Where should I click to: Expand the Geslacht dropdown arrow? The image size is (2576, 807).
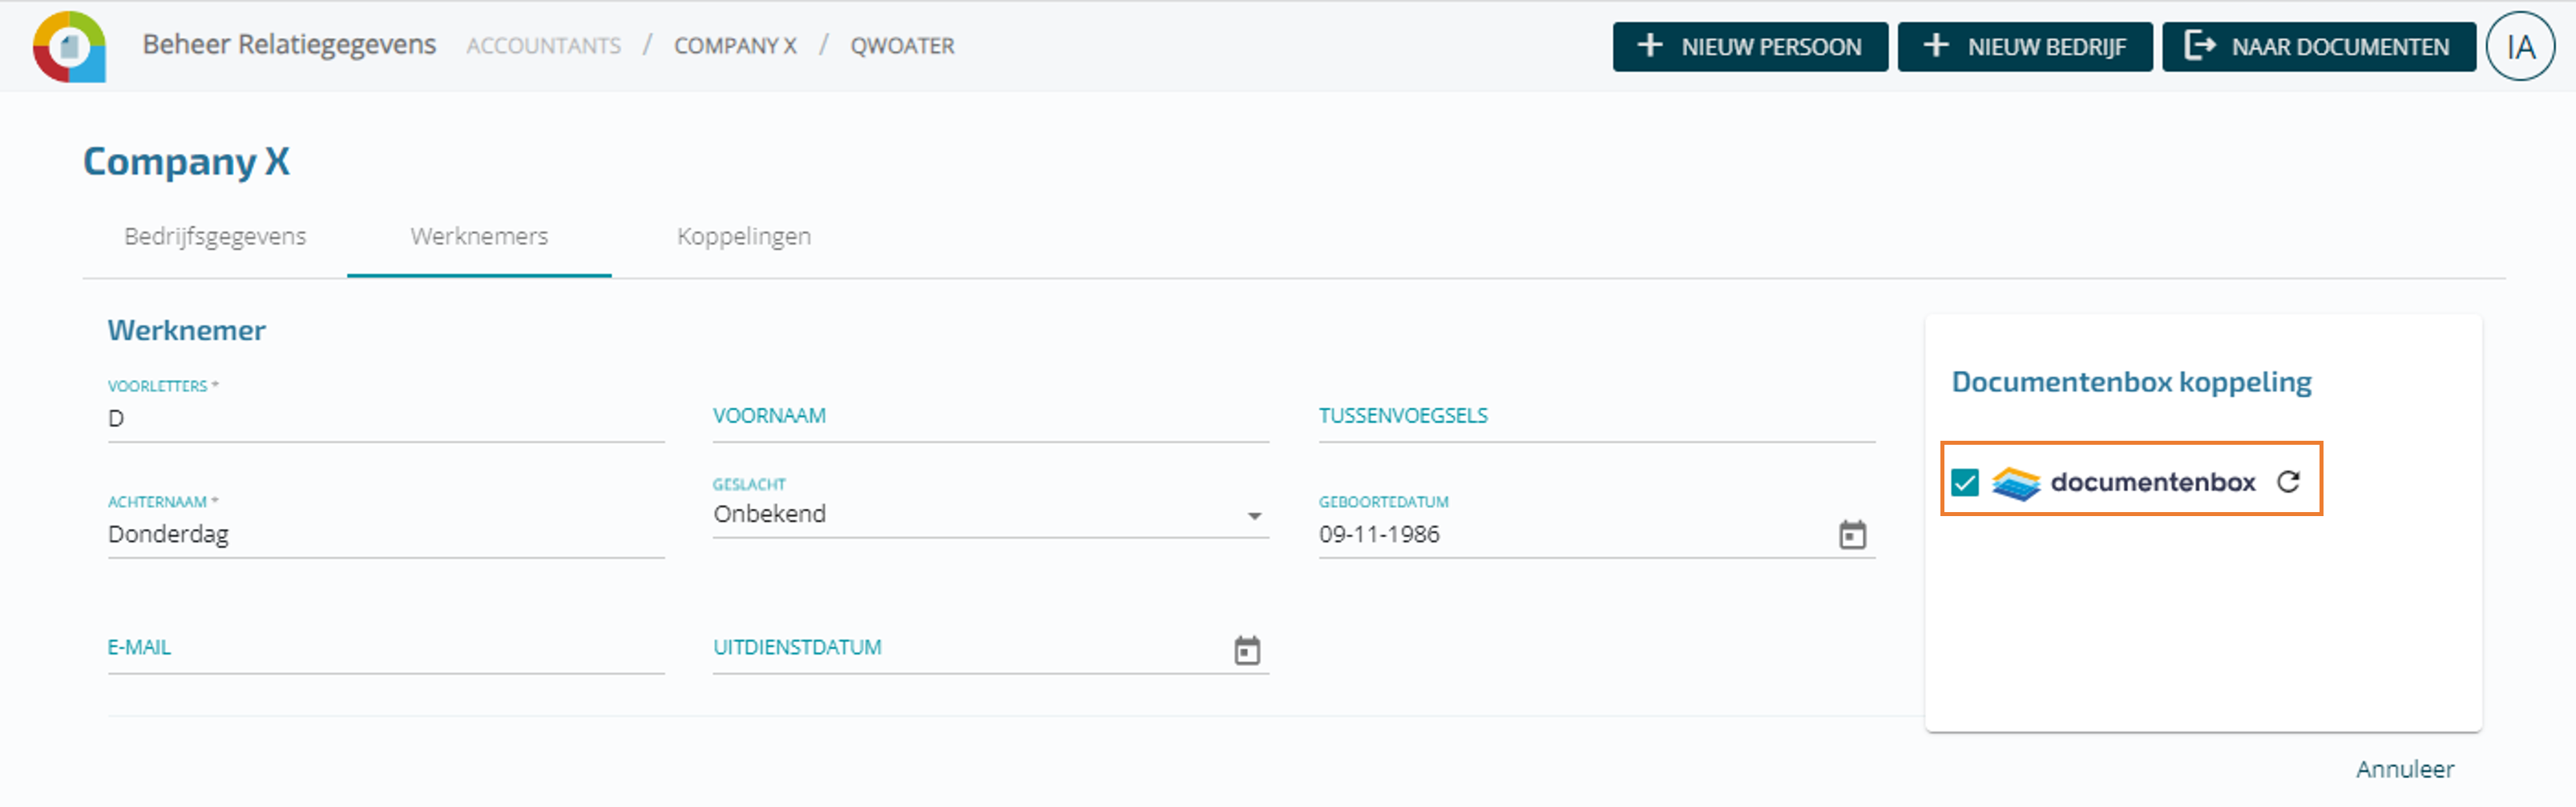click(x=1254, y=516)
